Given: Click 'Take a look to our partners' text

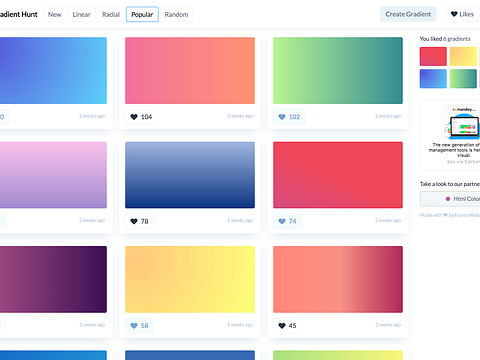Looking at the screenshot, I should [450, 184].
